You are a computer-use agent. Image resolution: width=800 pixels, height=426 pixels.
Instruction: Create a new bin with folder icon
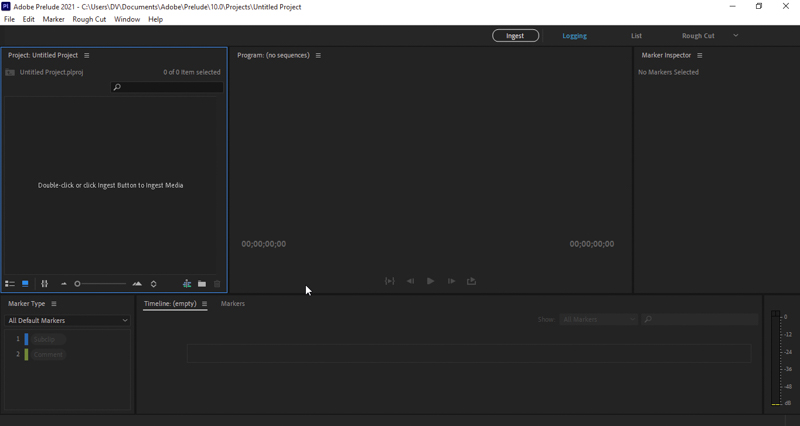point(202,284)
